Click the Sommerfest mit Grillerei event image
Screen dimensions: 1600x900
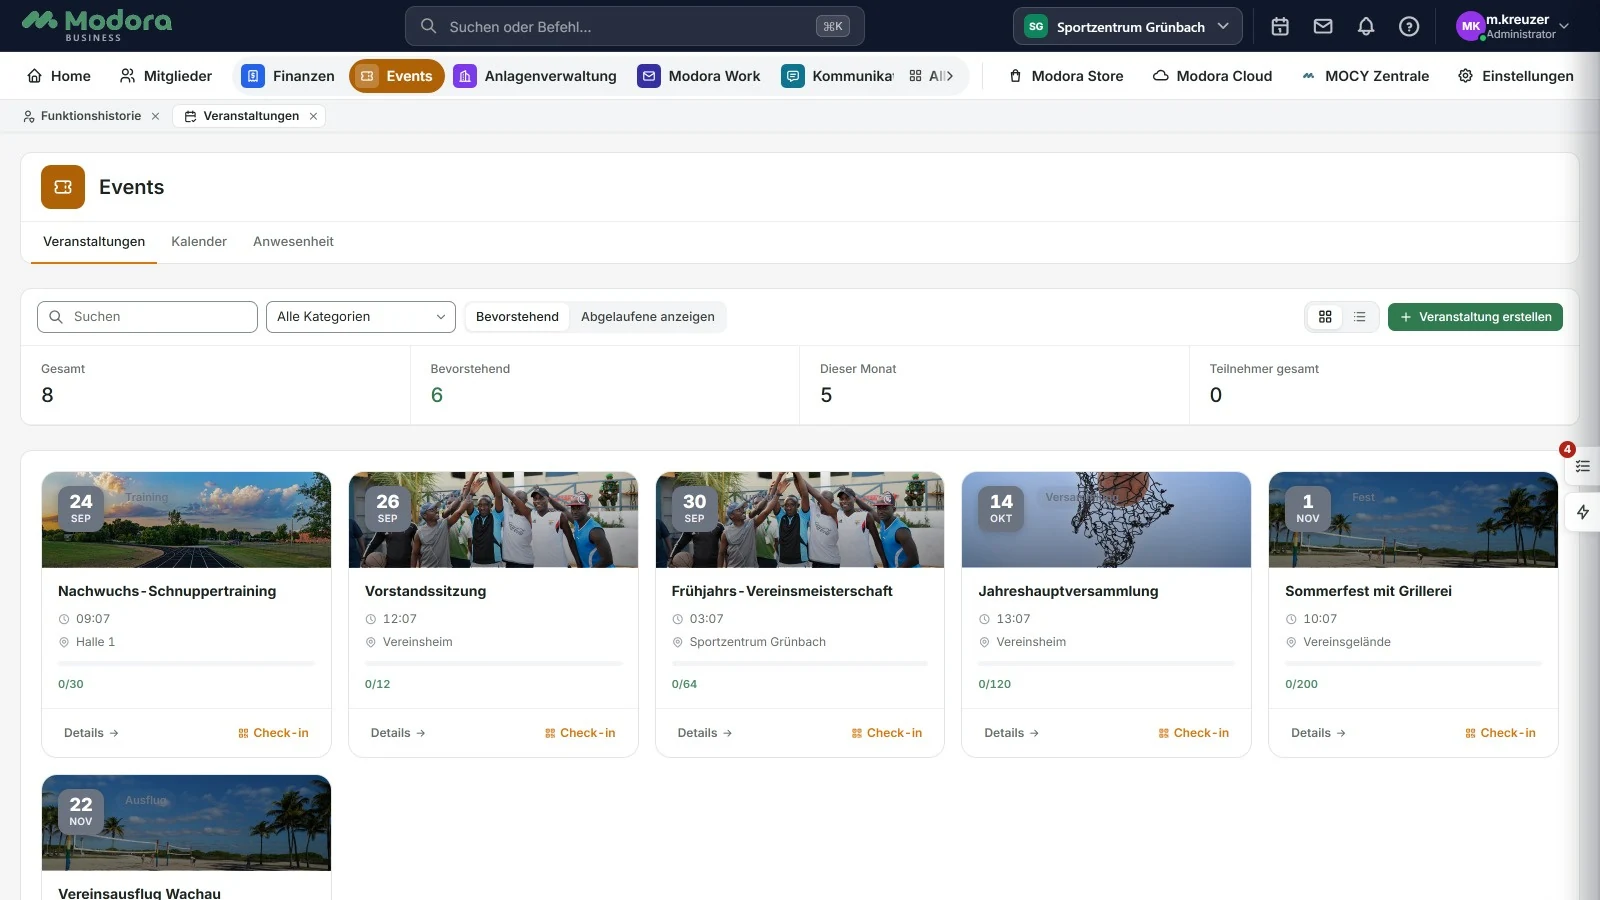pos(1413,520)
